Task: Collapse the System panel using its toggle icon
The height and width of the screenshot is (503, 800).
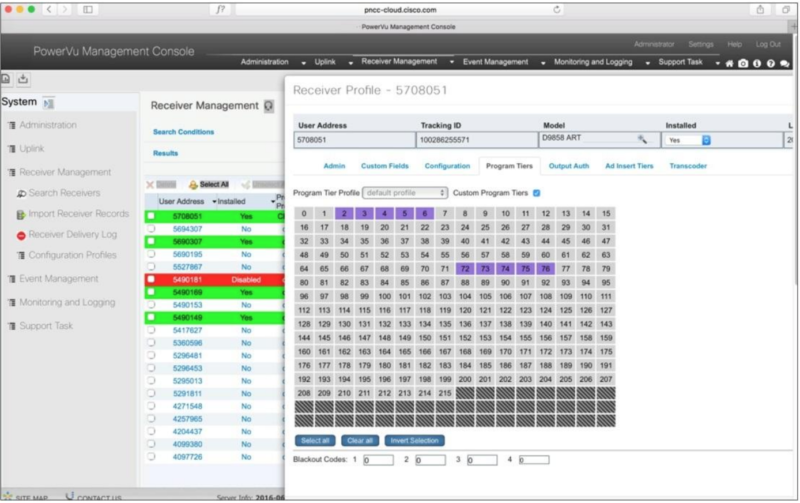Action: point(48,103)
